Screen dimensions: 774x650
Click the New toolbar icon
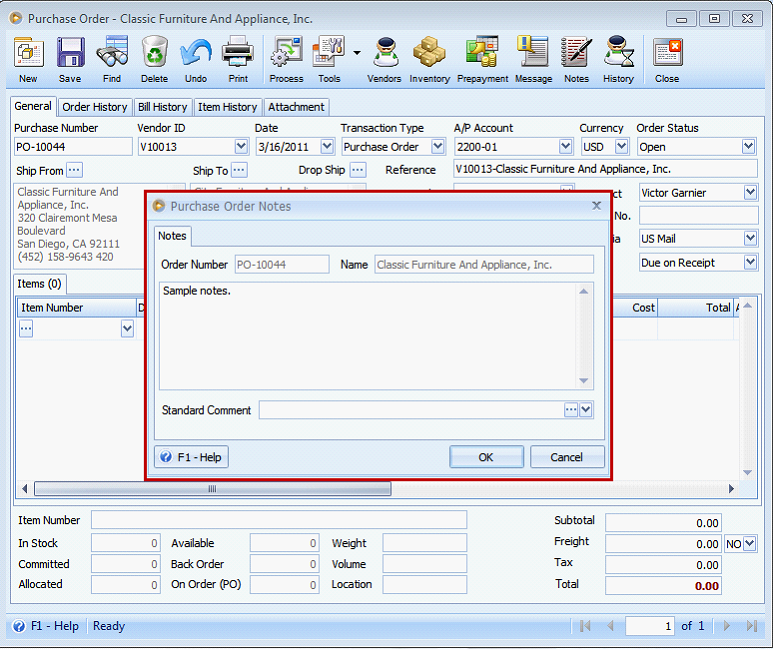click(x=29, y=59)
